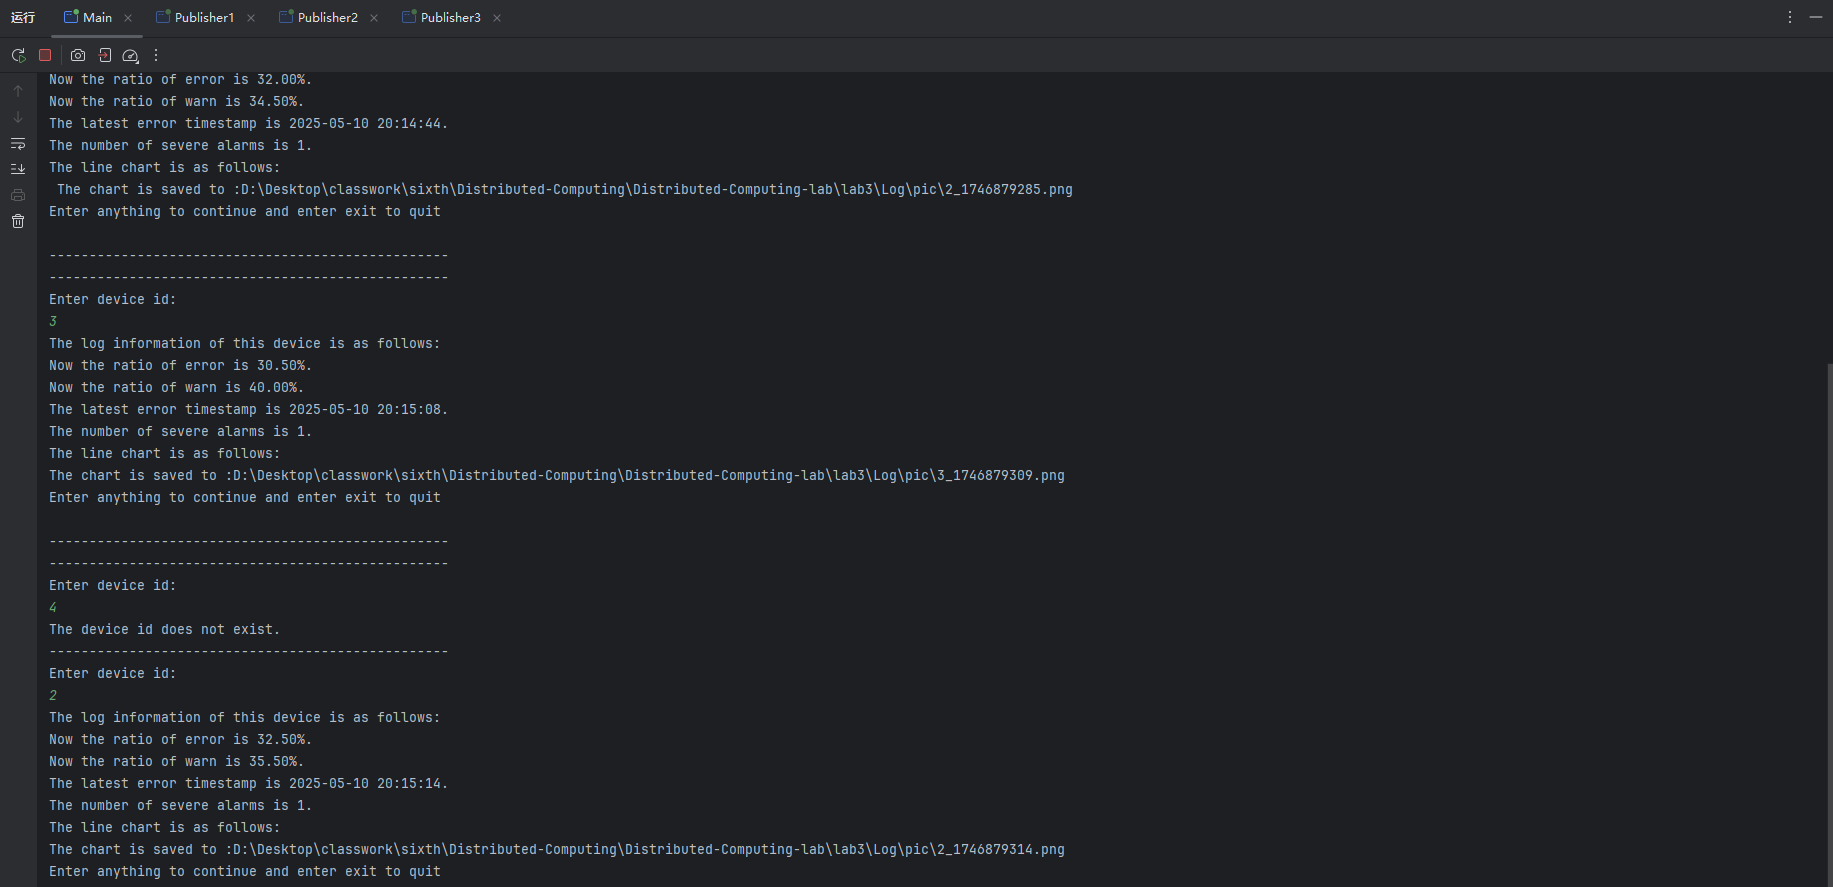
Task: Open the 2_1746879285.png file path link
Action: (x=656, y=190)
